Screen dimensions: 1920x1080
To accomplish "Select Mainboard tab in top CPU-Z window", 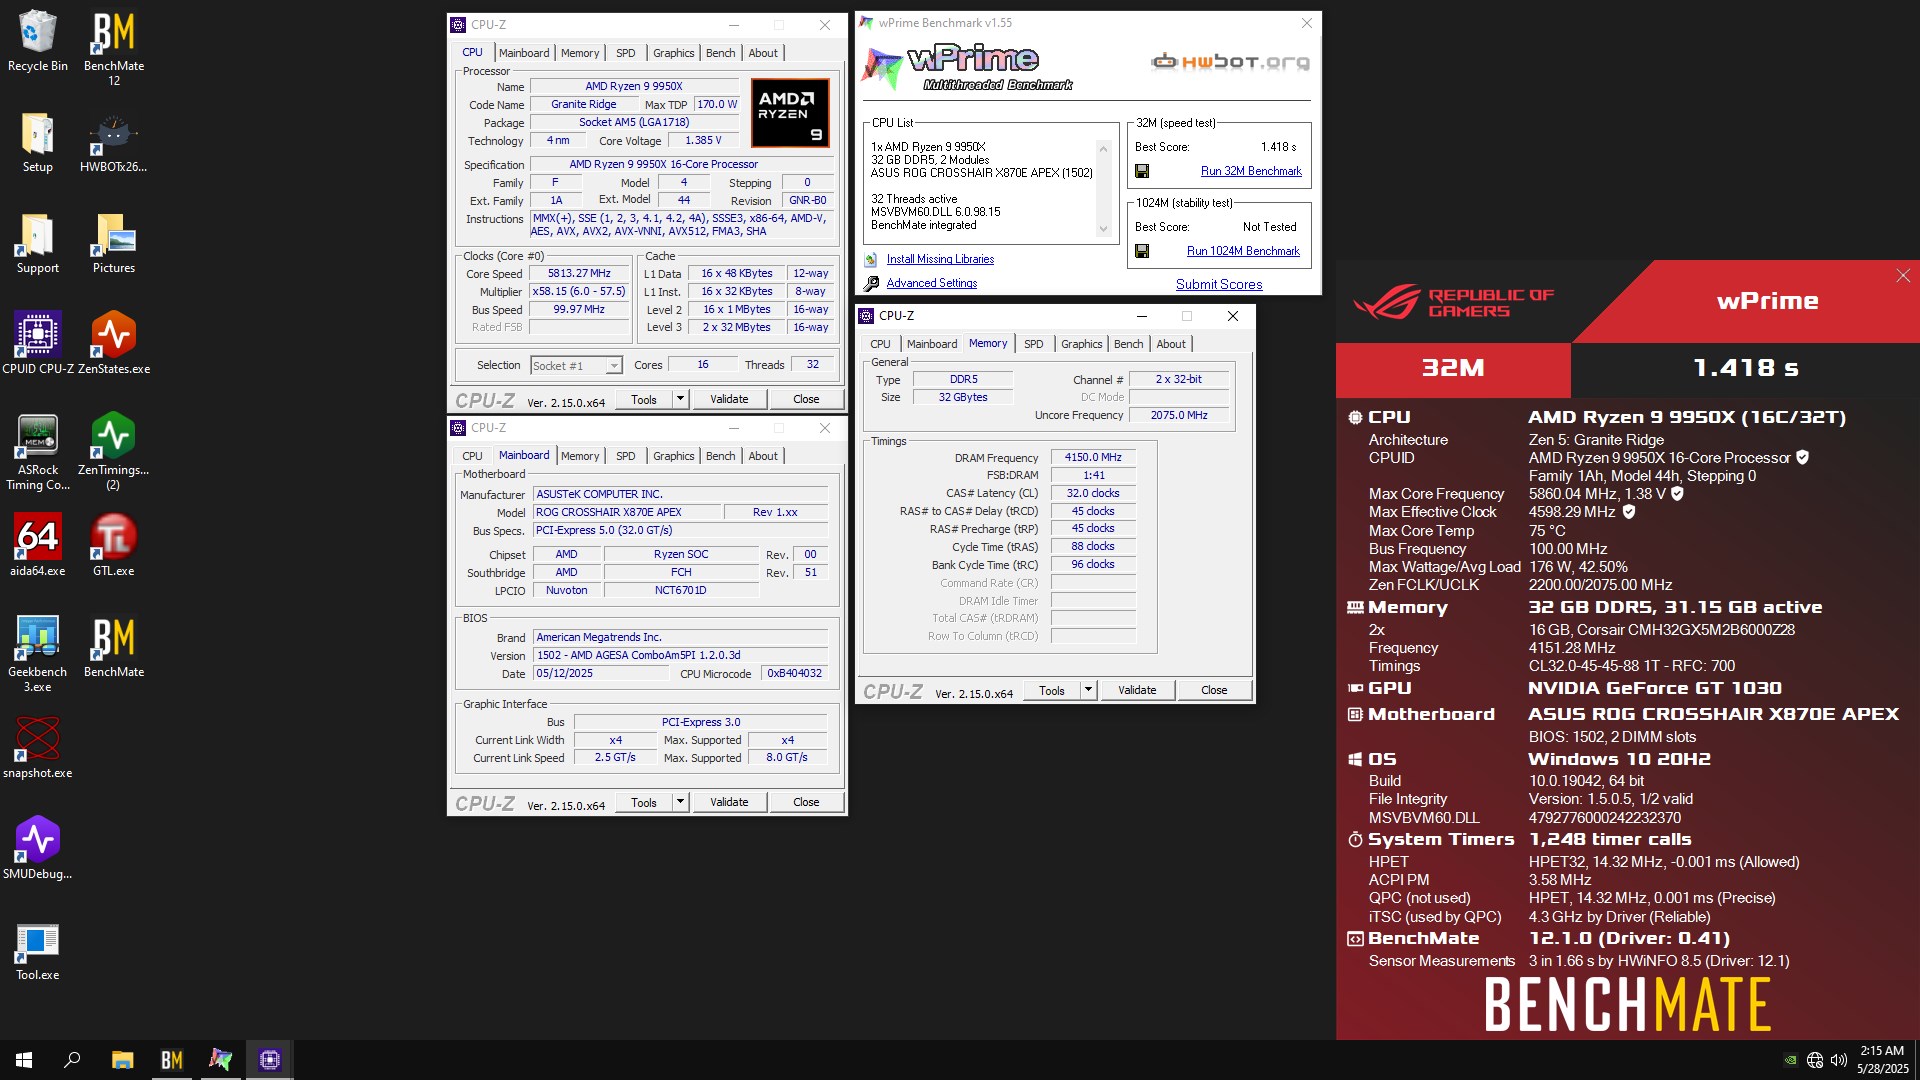I will pos(524,53).
